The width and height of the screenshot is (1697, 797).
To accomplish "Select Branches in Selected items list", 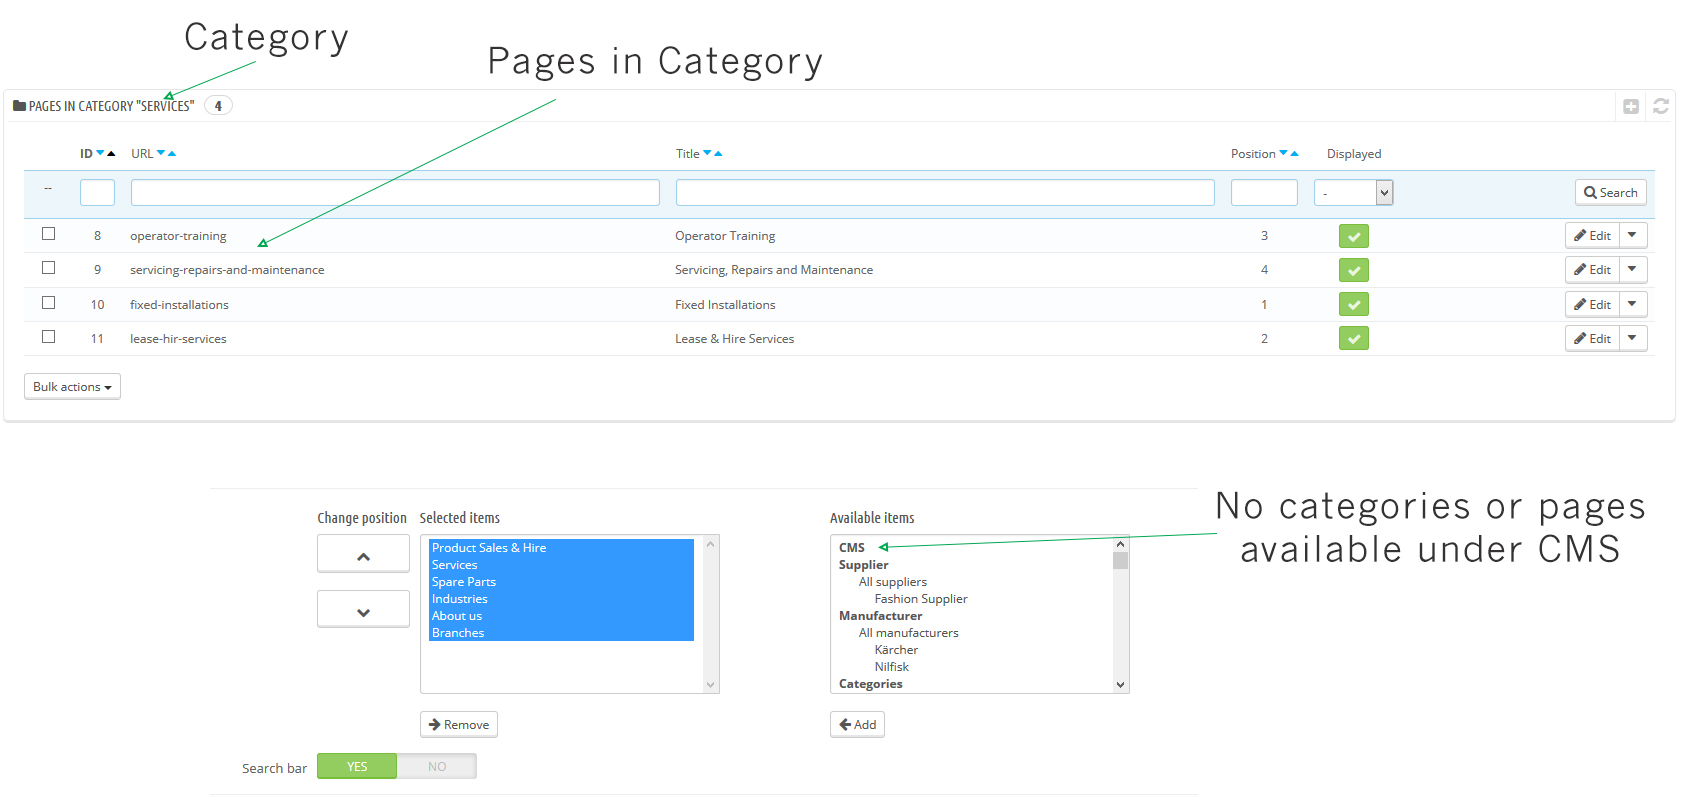I will pos(561,633).
